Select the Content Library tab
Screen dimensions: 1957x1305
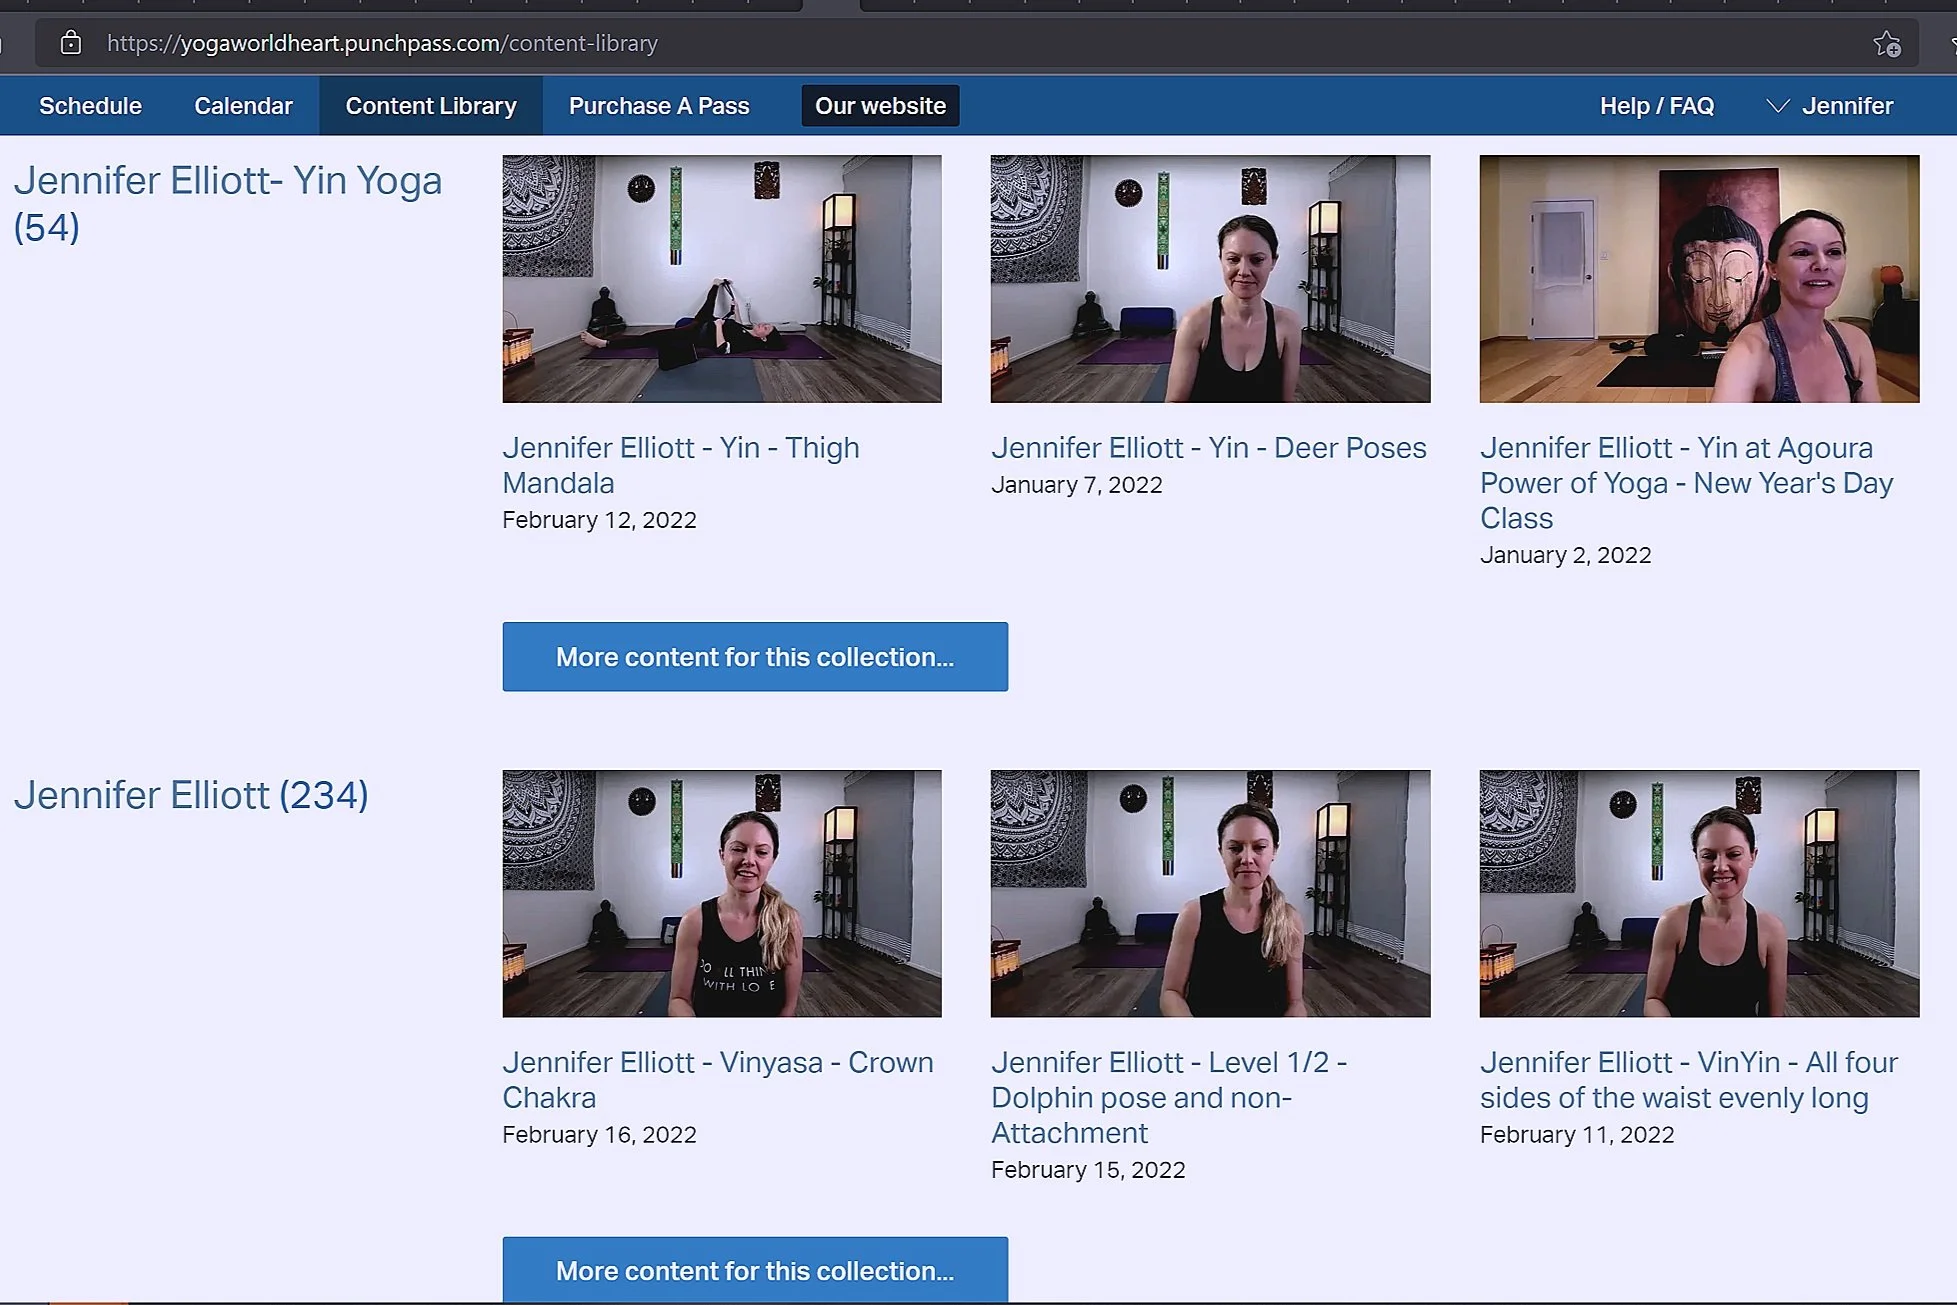(431, 106)
